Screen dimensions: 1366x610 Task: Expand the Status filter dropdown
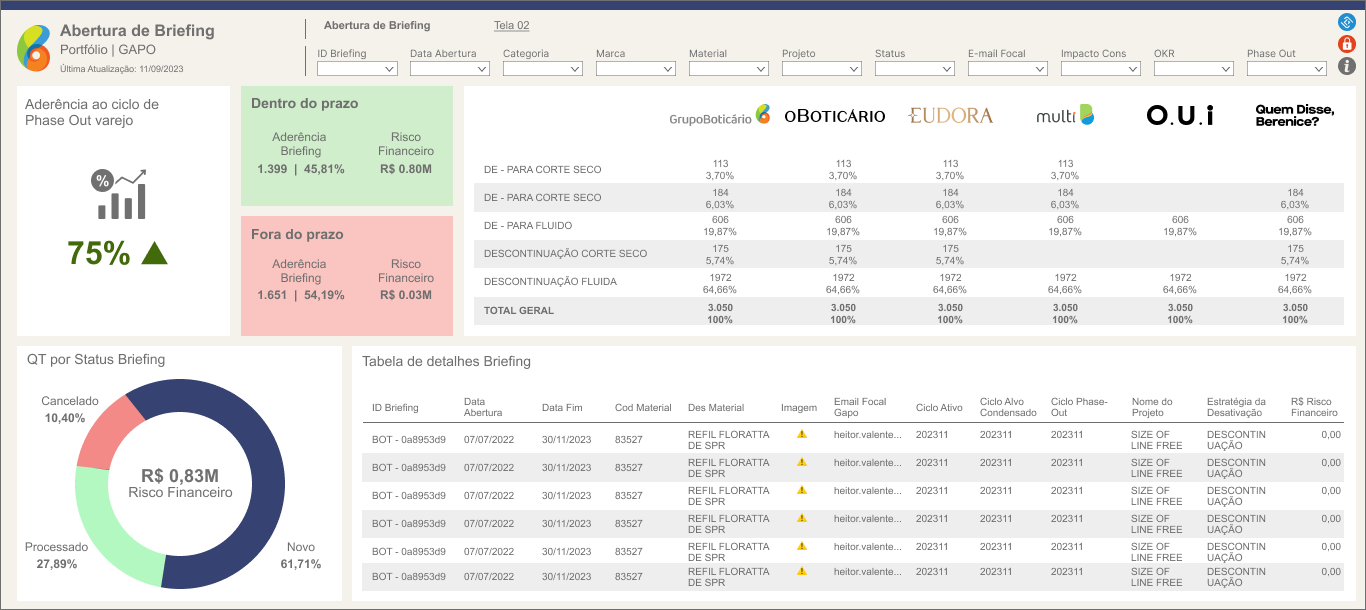(914, 69)
